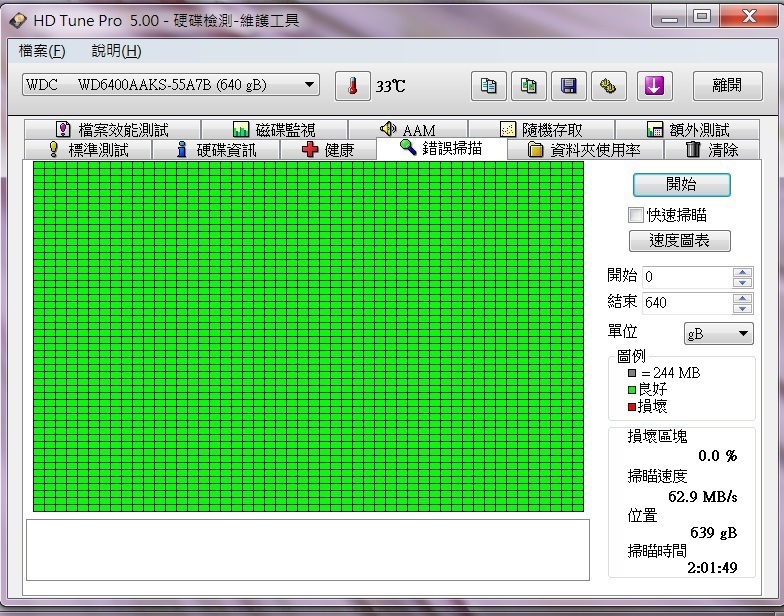The height and width of the screenshot is (616, 784).
Task: Open the WDC WD6400AAKS drive dropdown
Action: (170, 84)
